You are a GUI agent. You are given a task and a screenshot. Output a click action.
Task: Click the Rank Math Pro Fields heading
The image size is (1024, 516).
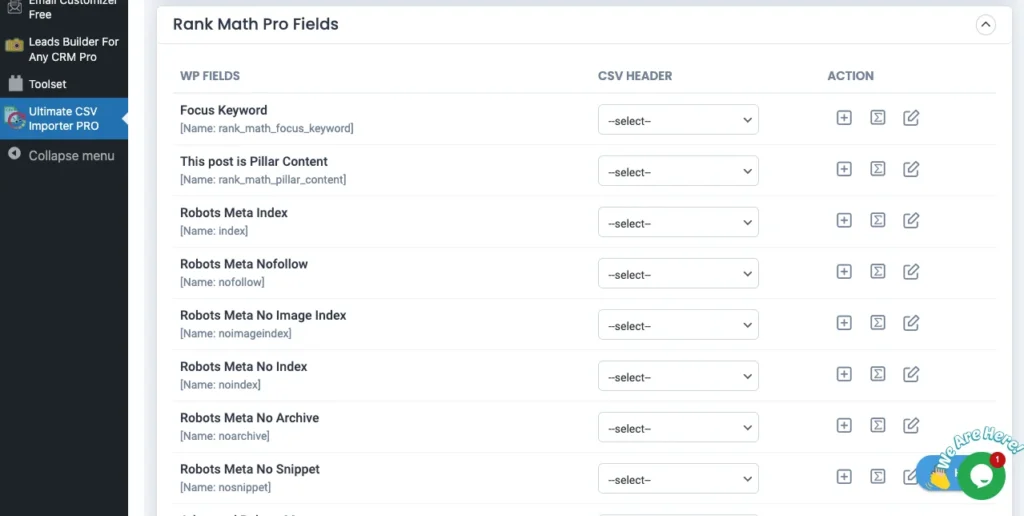(x=255, y=24)
